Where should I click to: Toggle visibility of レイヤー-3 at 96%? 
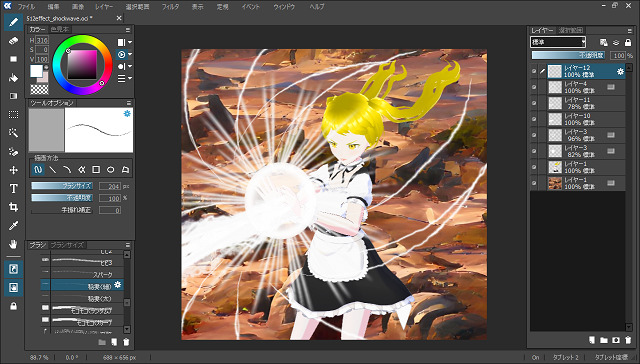click(534, 135)
